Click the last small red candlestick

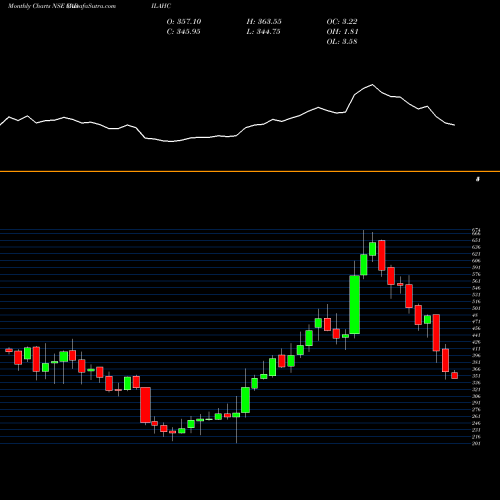point(455,376)
